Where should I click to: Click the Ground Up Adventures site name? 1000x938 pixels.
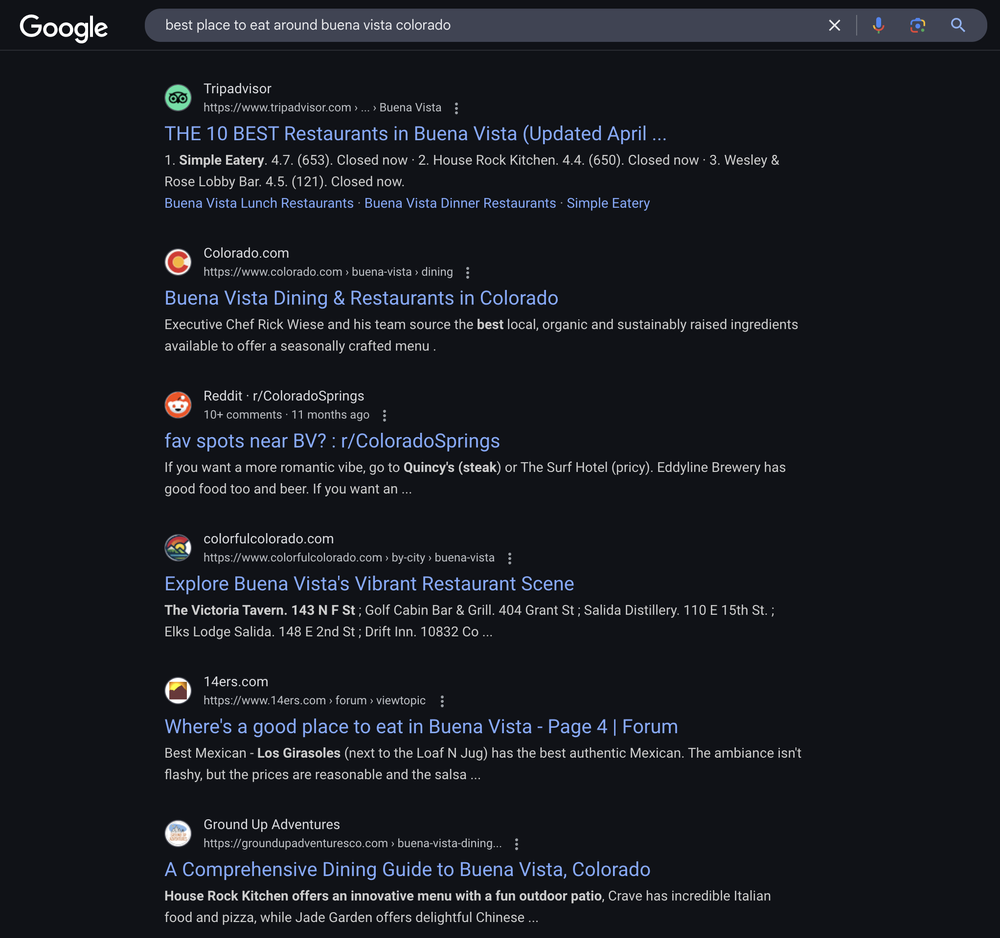272,824
